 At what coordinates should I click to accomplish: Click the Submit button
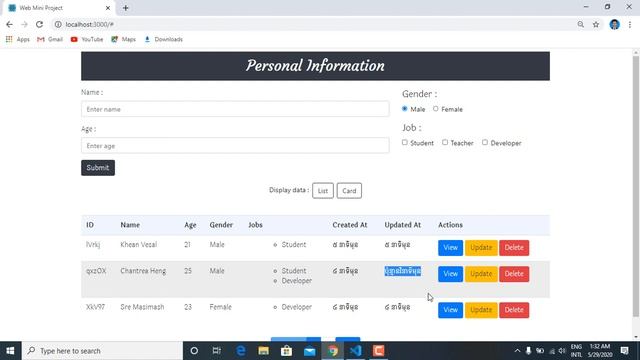(98, 168)
